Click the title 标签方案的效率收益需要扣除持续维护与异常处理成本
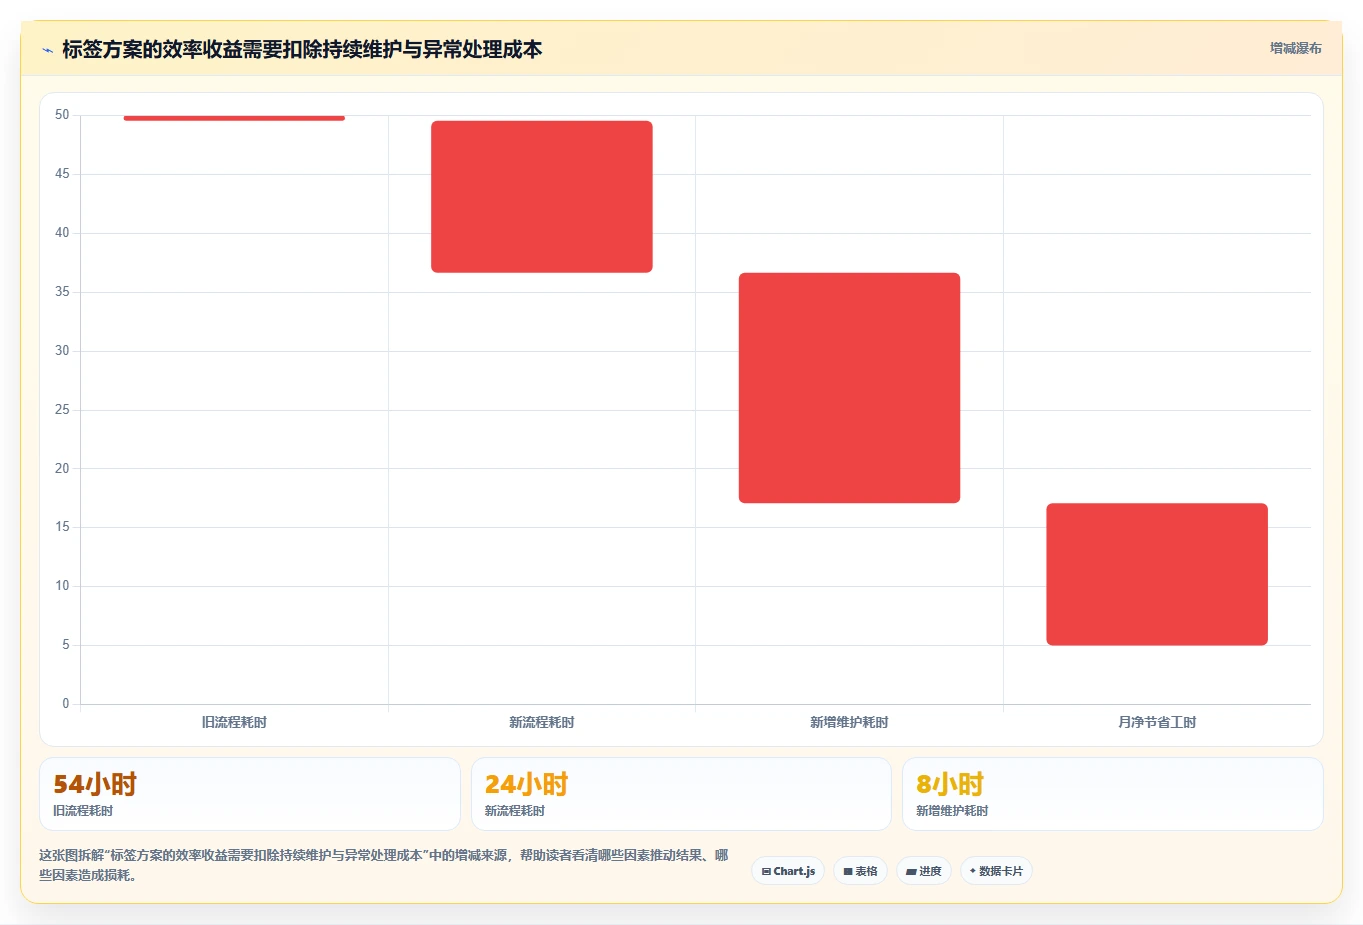Image resolution: width=1363 pixels, height=925 pixels. tap(302, 49)
